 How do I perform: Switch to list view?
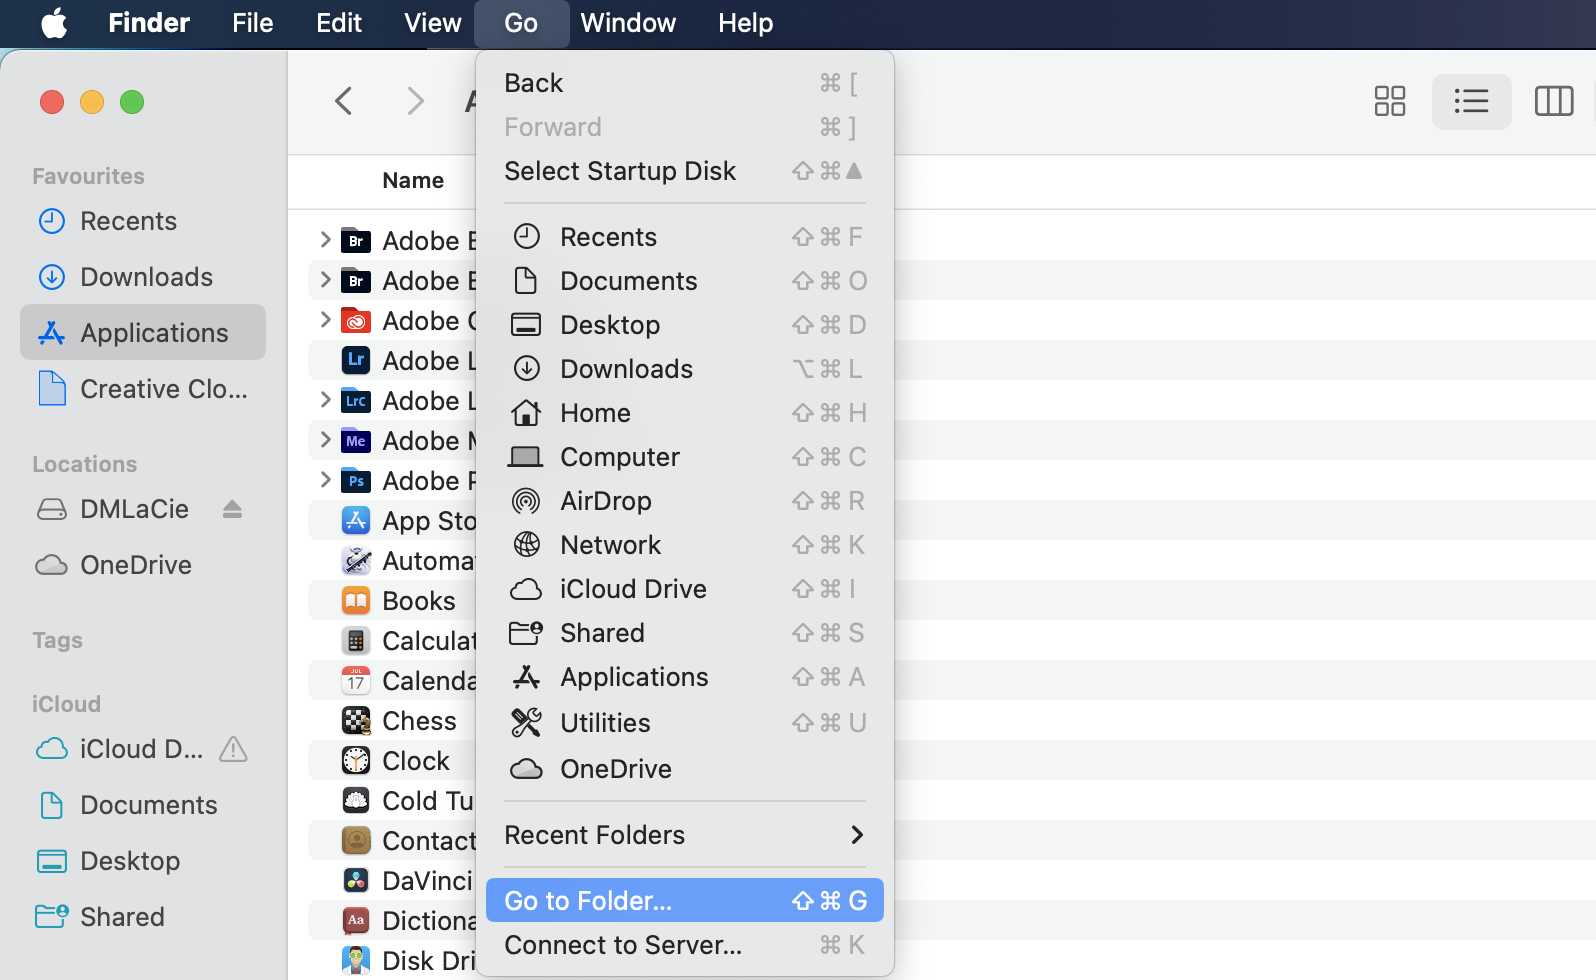click(1471, 101)
